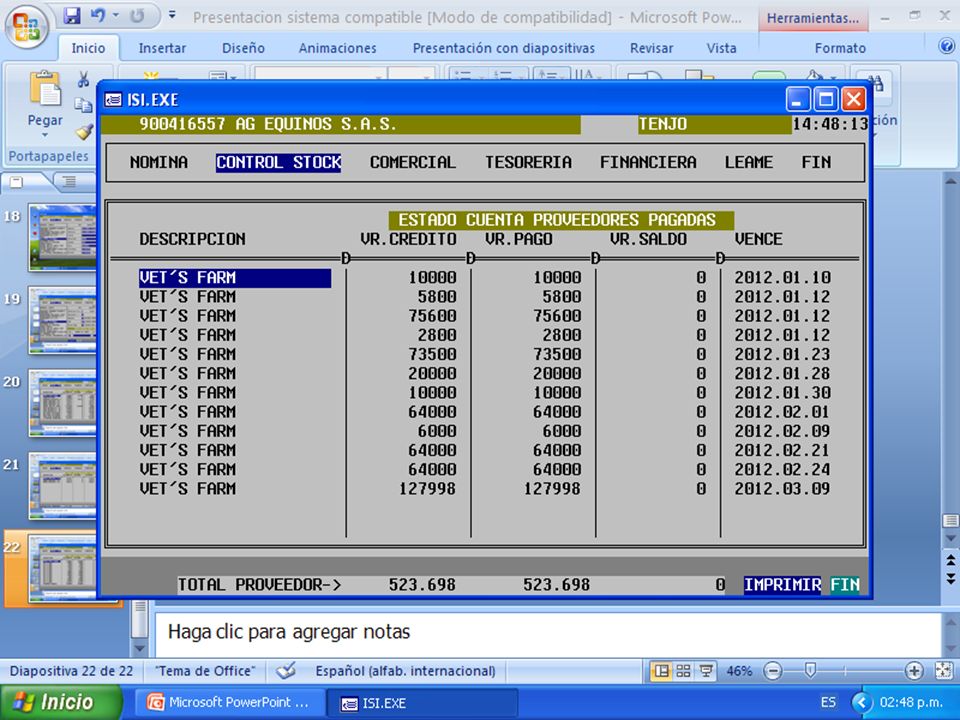Screen dimensions: 960x720
Task: Click the zoom out minus button
Action: [x=773, y=671]
